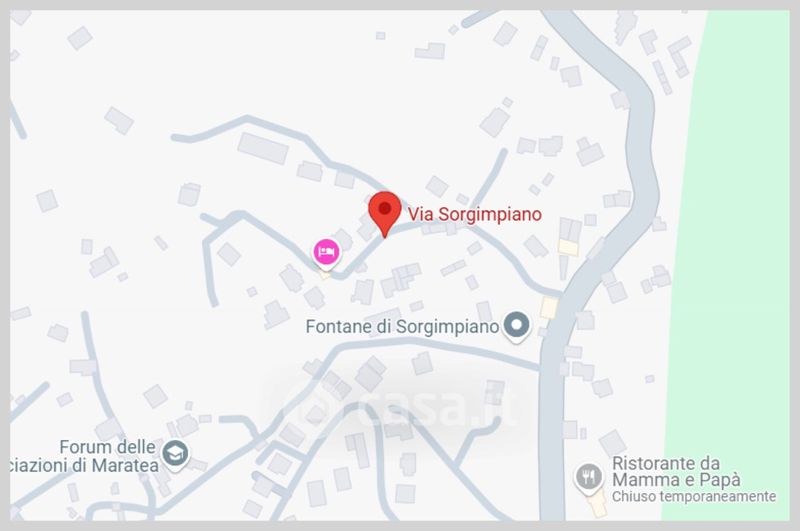Select the small yellow building under the hotel icon
Image resolution: width=800 pixels, height=531 pixels.
point(324,275)
